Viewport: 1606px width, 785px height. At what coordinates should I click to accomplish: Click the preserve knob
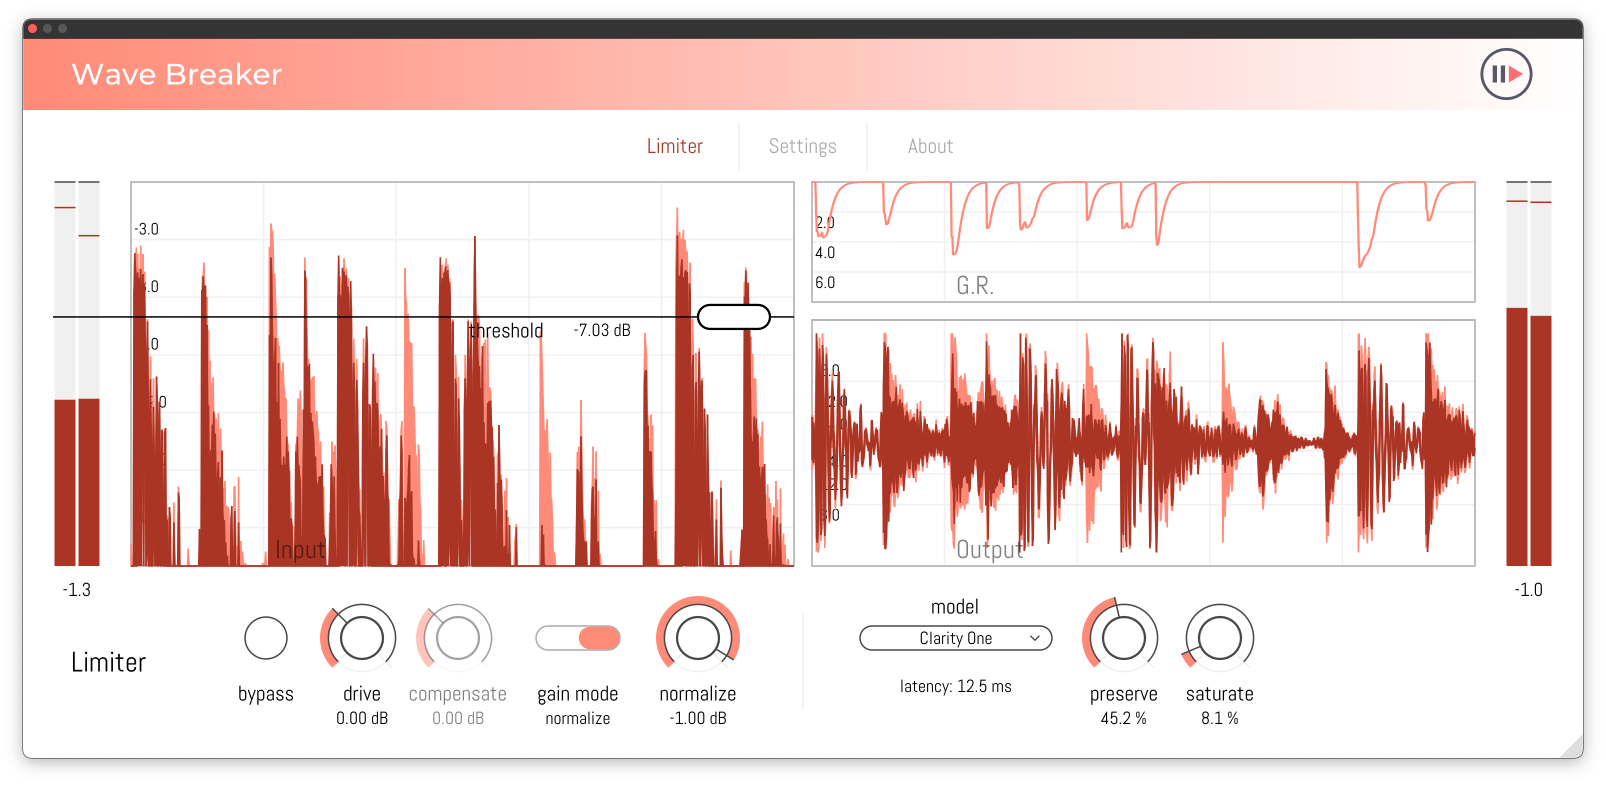click(x=1123, y=638)
